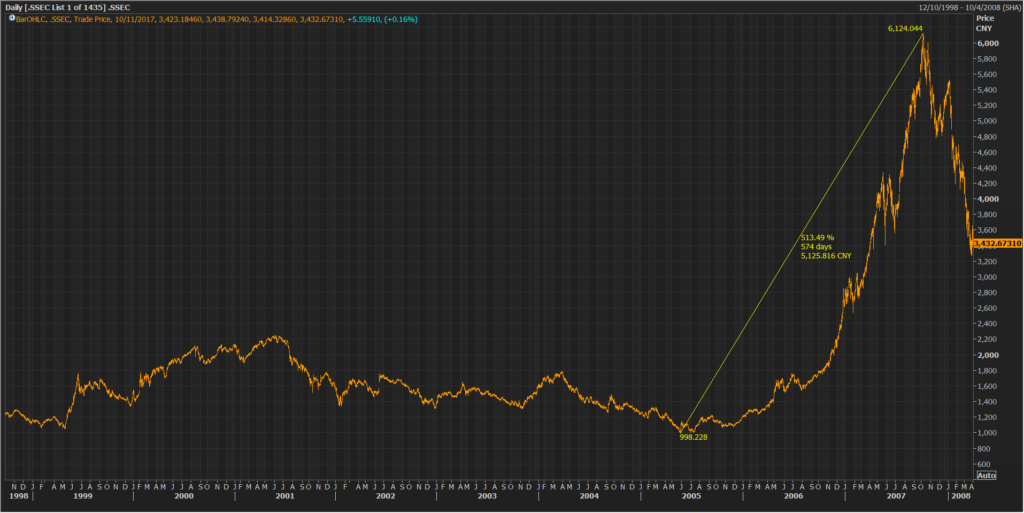Click the 2,000 level on price axis

[986, 355]
